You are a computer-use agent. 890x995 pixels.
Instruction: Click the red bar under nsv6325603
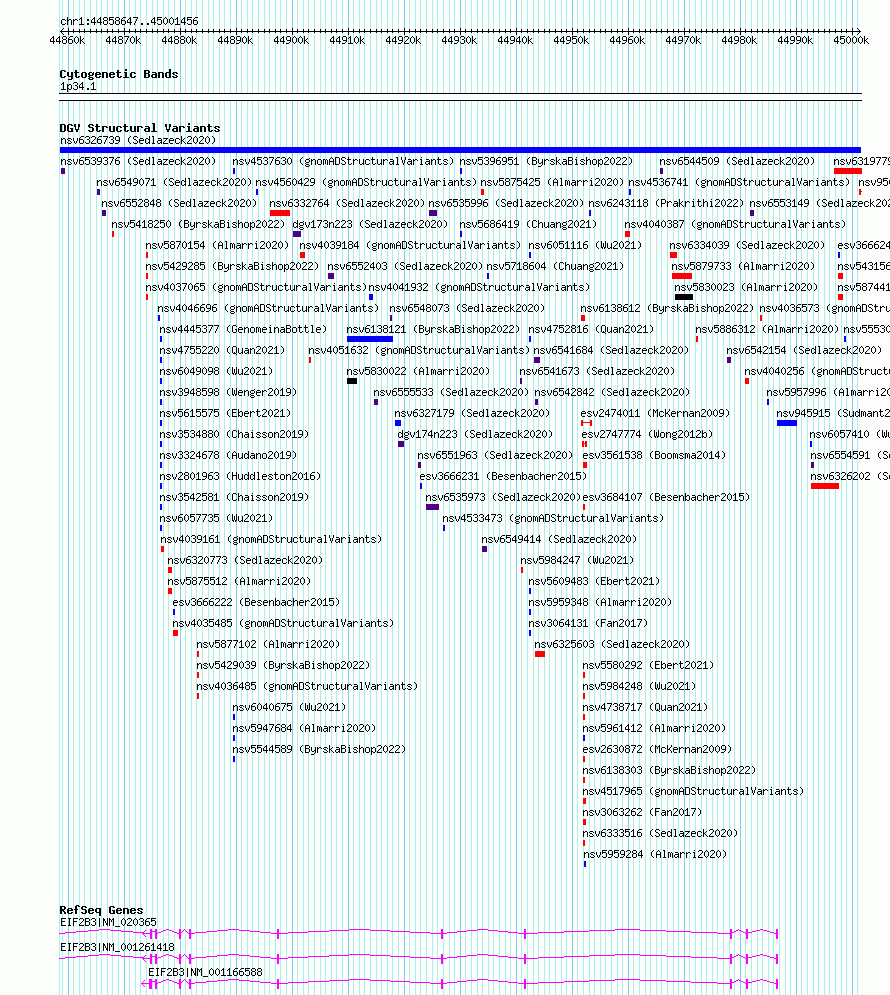coord(540,654)
